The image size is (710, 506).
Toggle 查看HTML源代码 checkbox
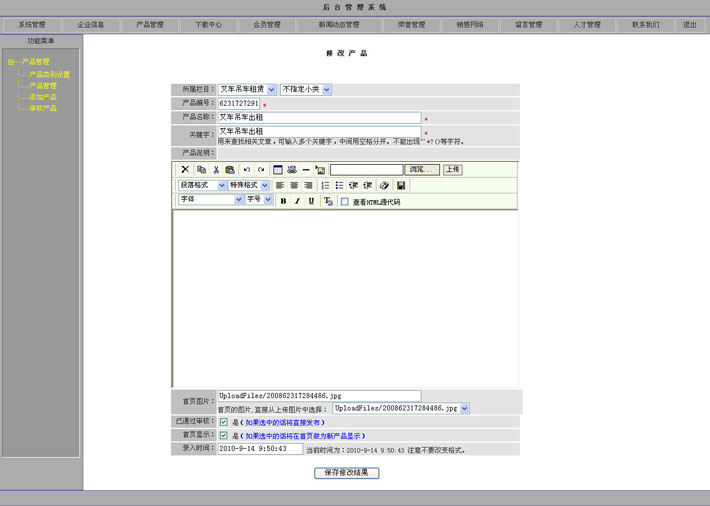click(x=345, y=201)
